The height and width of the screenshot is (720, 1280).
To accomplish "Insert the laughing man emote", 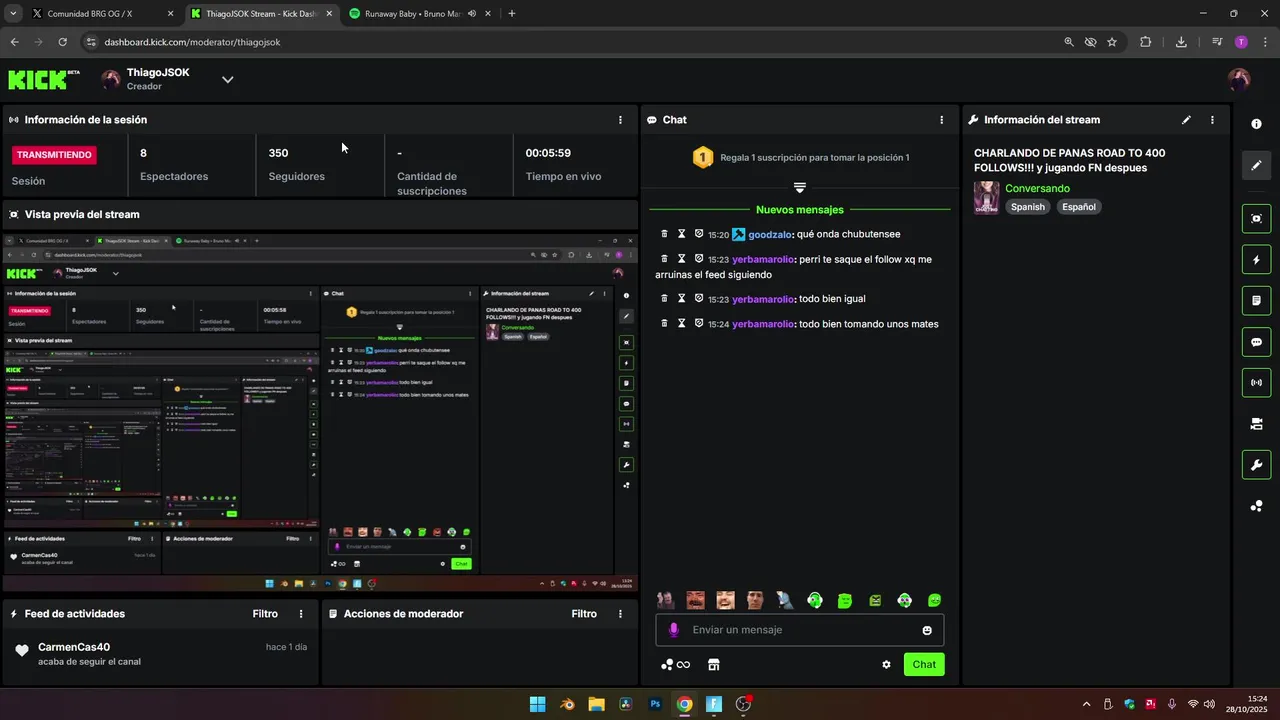I will coord(725,600).
